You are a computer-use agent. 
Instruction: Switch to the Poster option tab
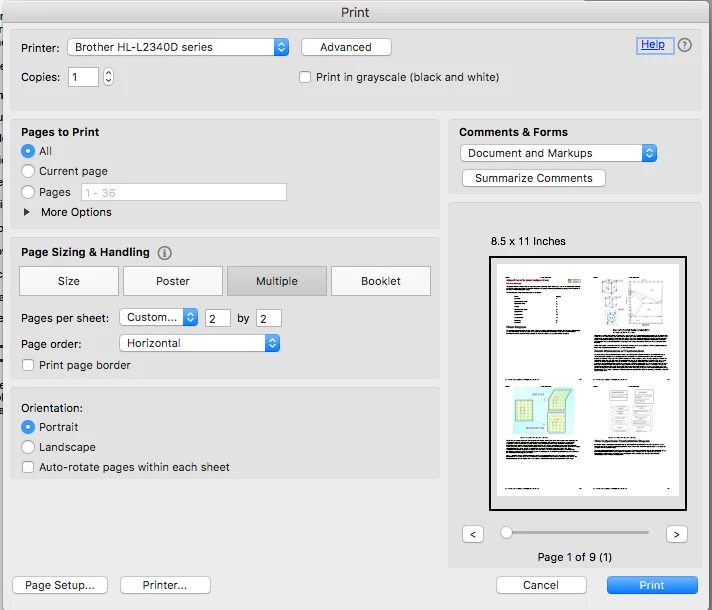(173, 281)
